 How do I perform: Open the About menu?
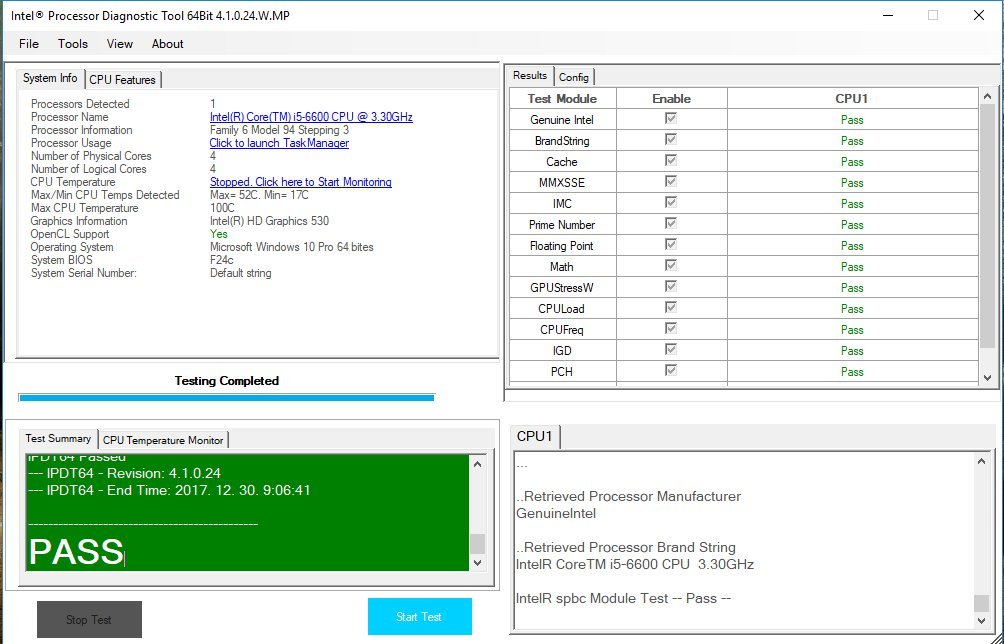pyautogui.click(x=167, y=44)
